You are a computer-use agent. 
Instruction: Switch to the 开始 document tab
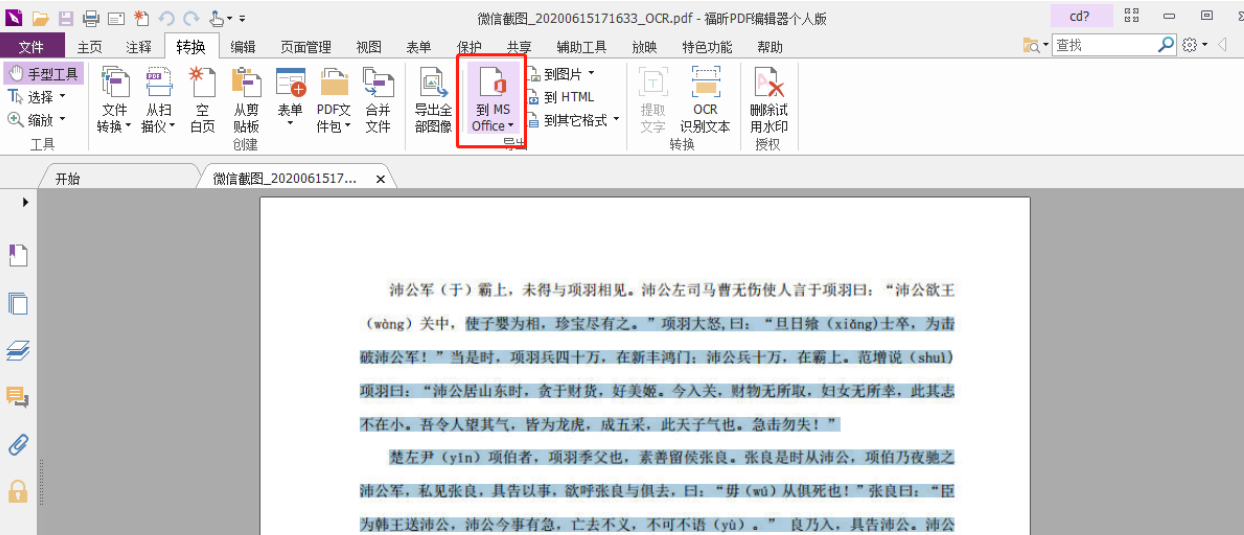(x=68, y=179)
